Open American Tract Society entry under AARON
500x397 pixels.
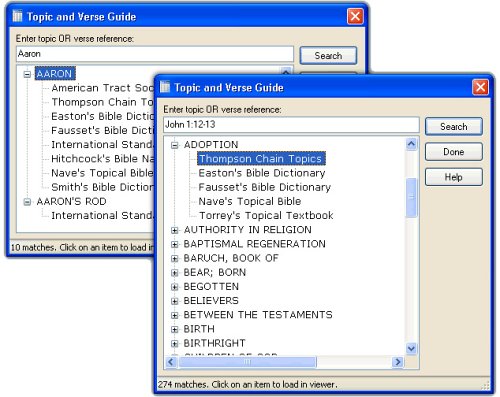(x=102, y=88)
